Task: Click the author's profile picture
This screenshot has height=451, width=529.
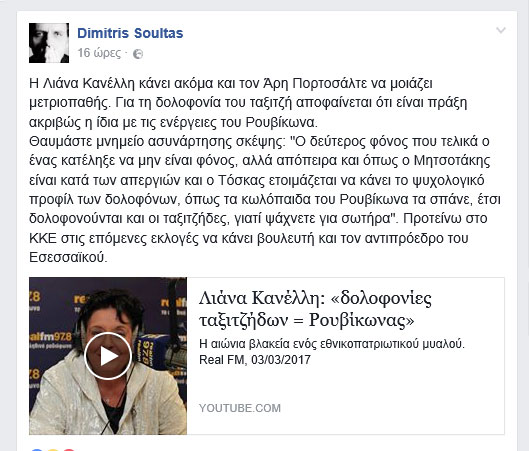Action: pos(49,43)
